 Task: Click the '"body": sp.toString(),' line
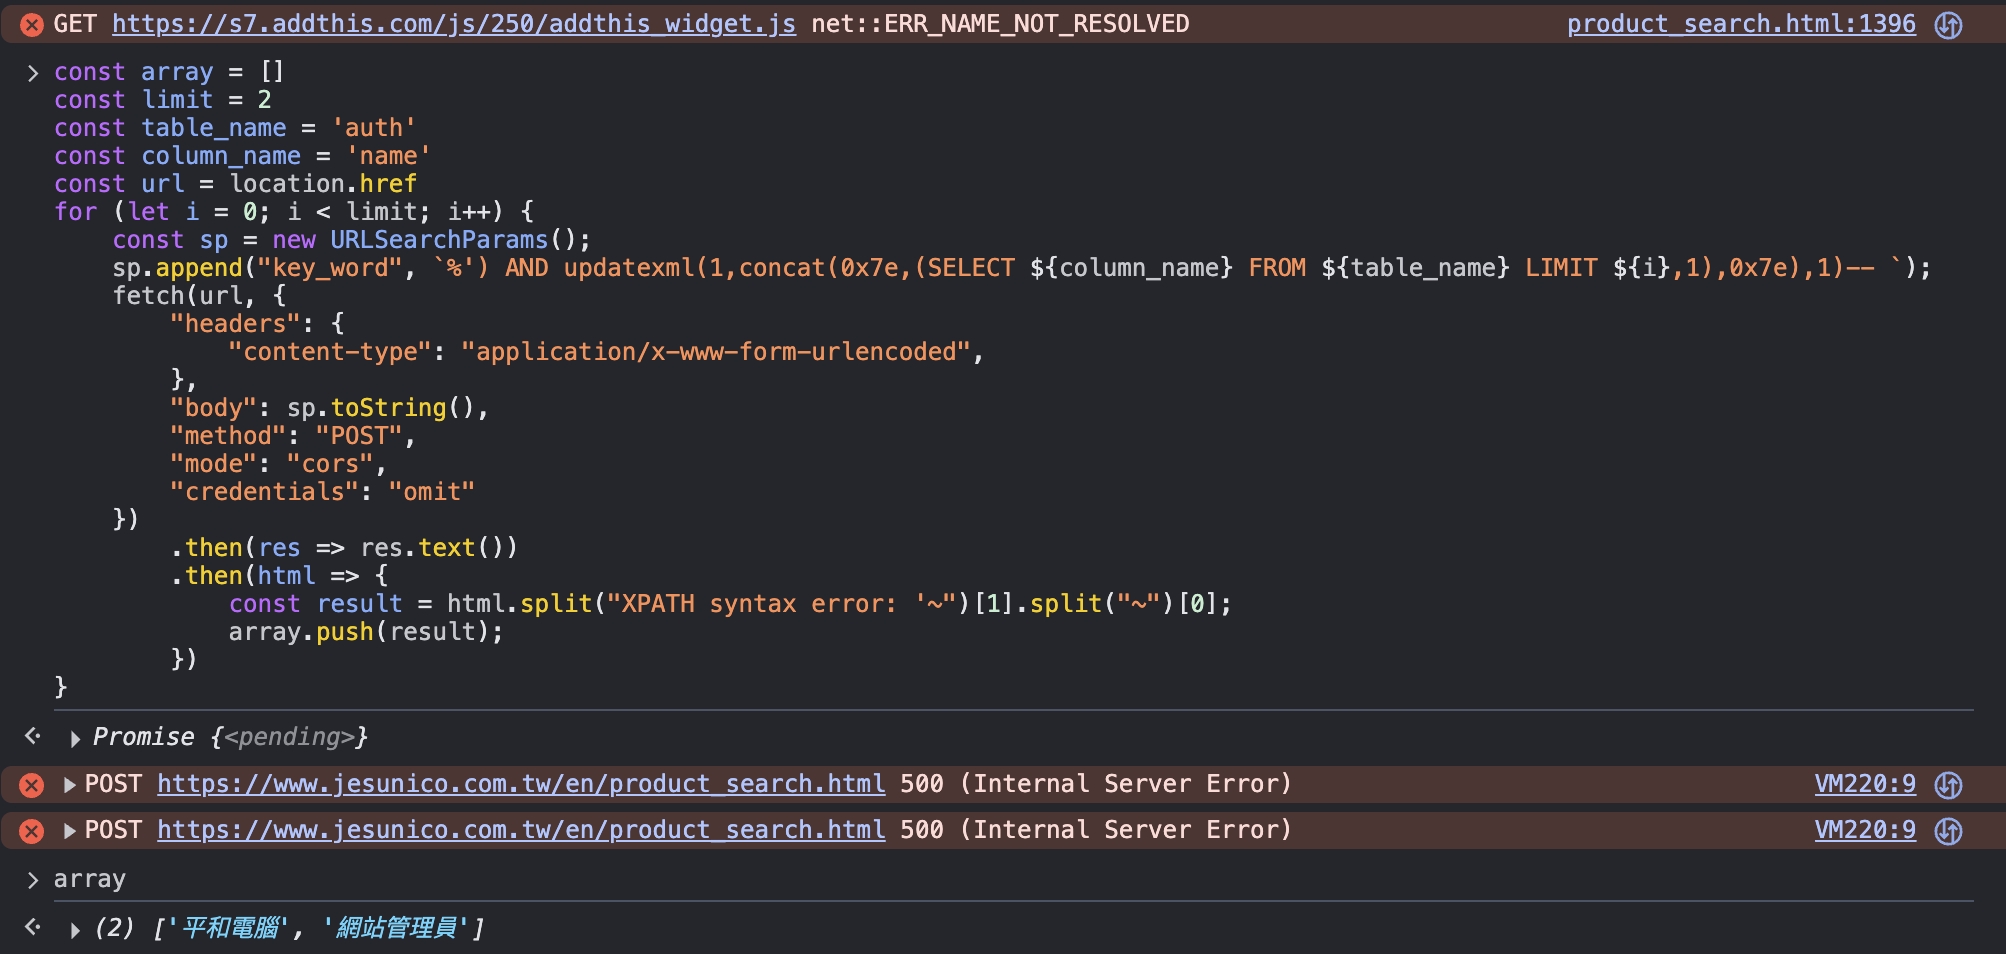point(329,408)
